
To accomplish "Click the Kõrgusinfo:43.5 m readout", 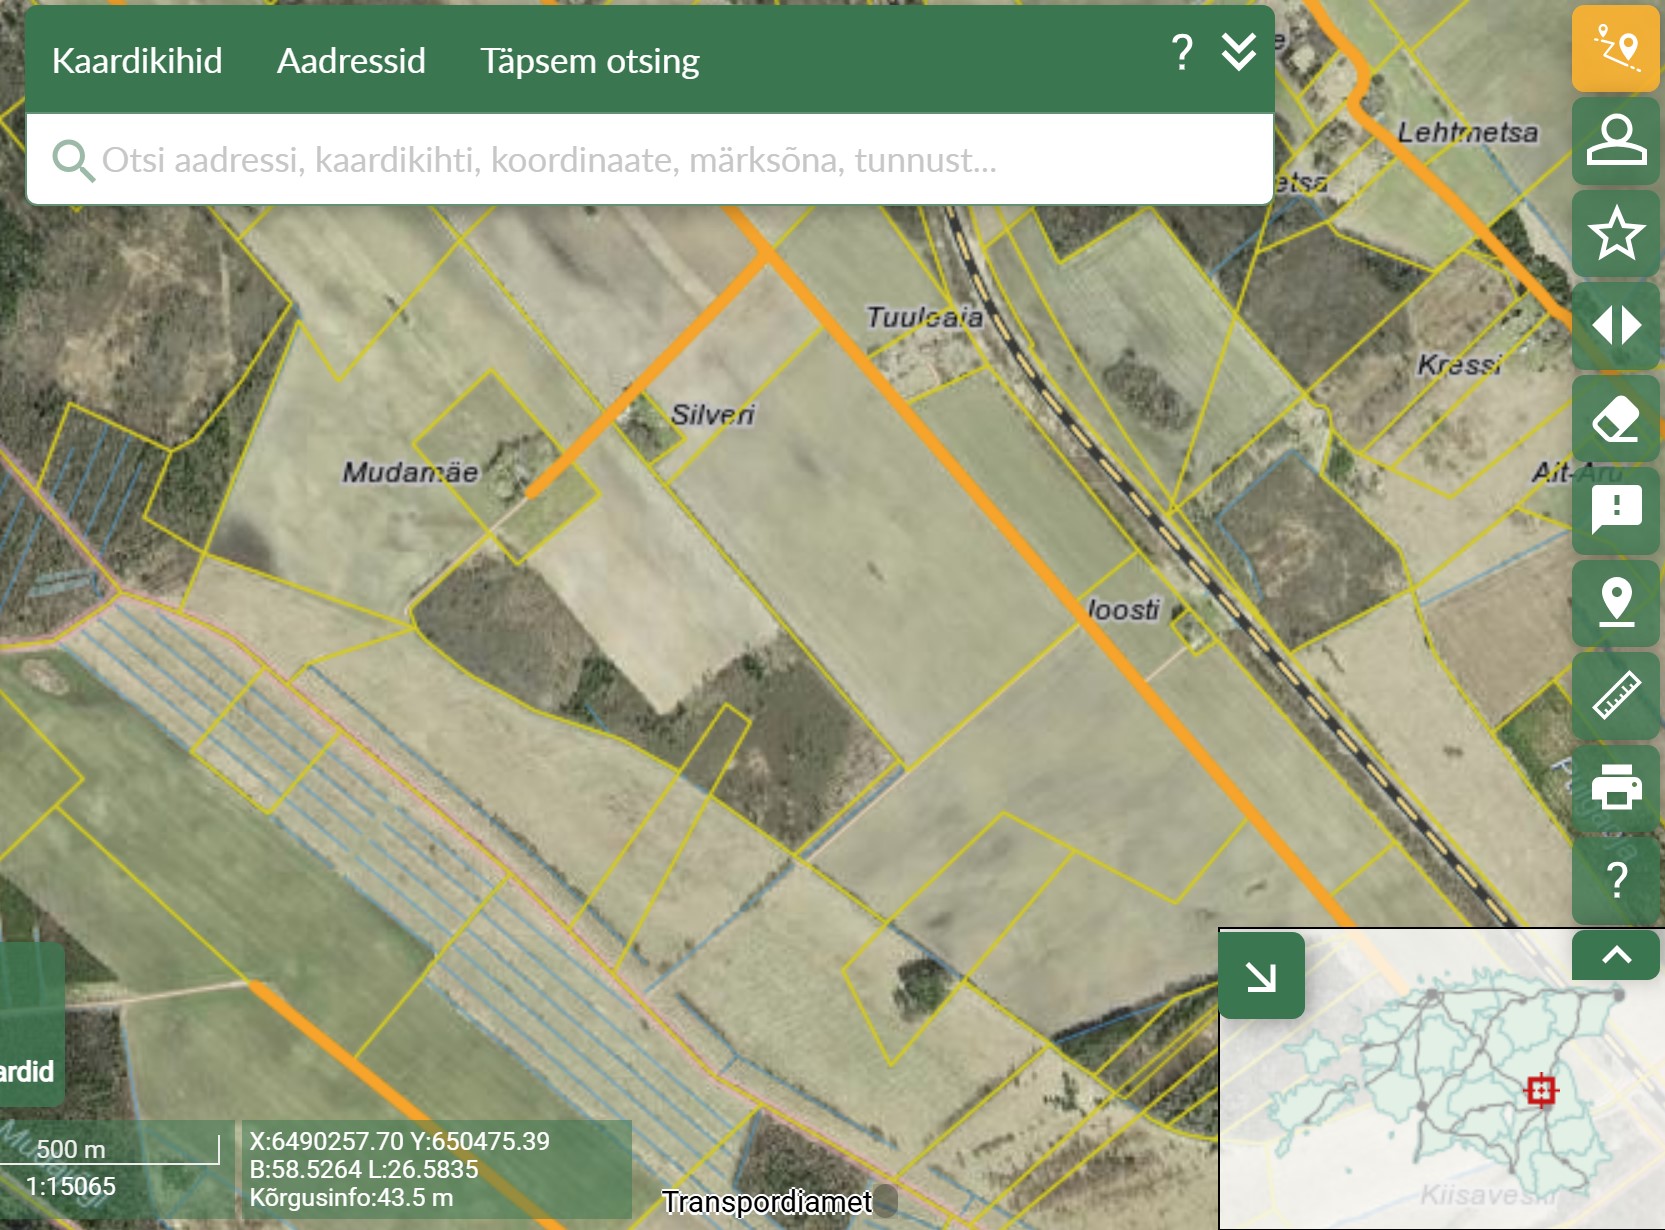I will point(351,1197).
